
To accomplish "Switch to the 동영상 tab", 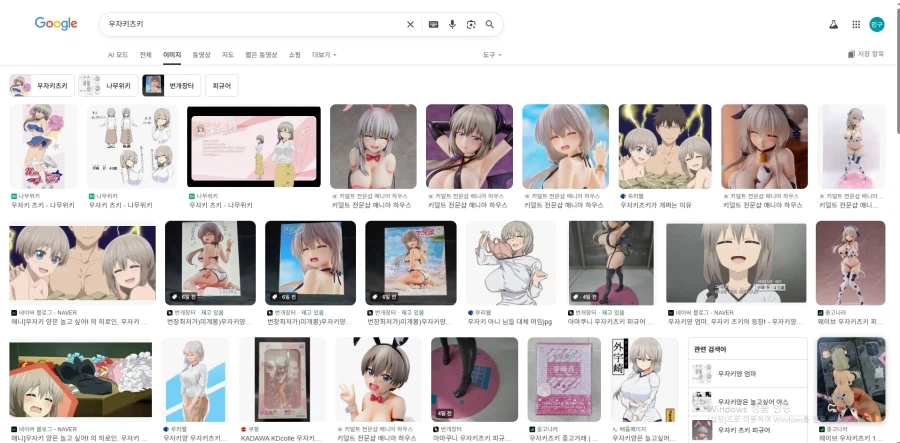I will (201, 55).
